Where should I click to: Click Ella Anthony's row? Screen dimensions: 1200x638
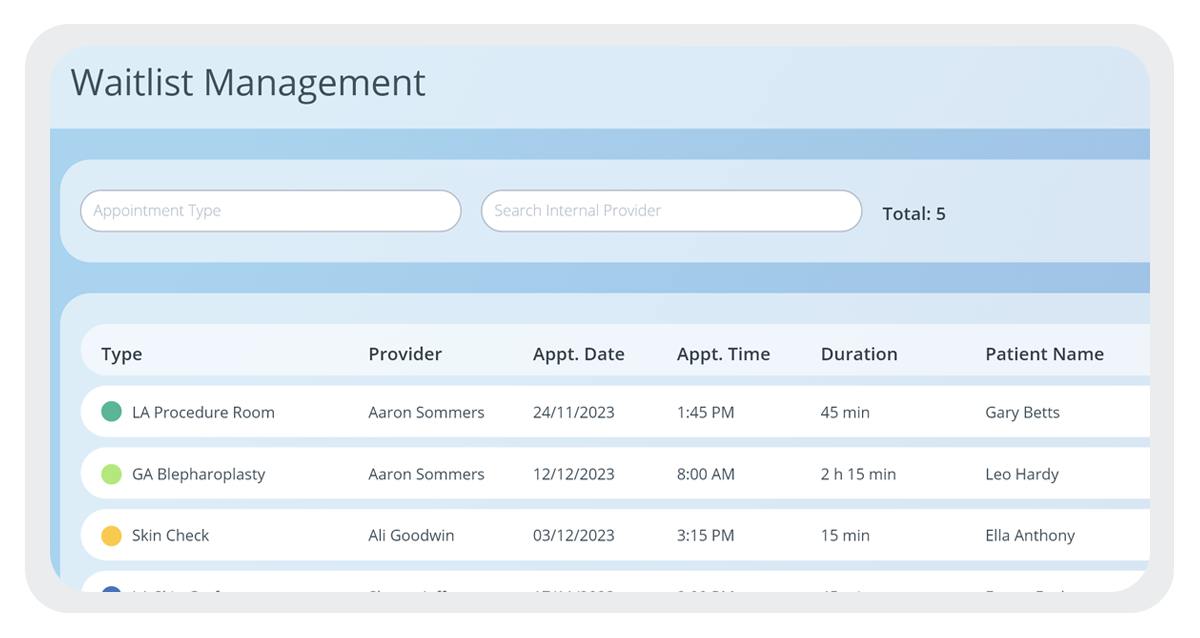click(600, 535)
